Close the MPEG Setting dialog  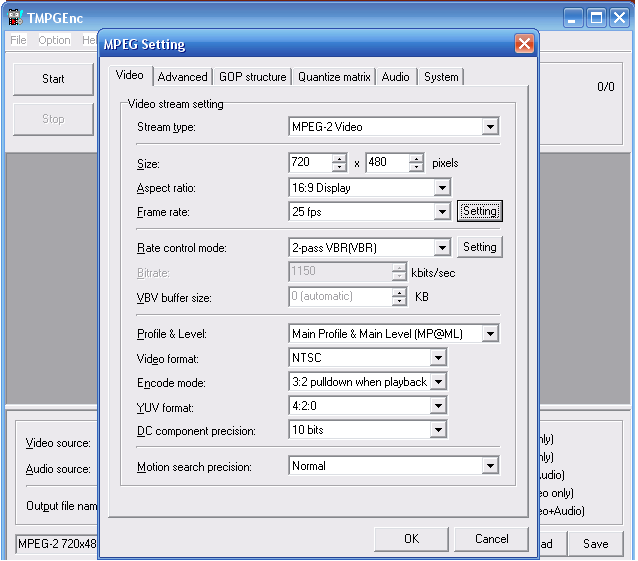tap(524, 43)
